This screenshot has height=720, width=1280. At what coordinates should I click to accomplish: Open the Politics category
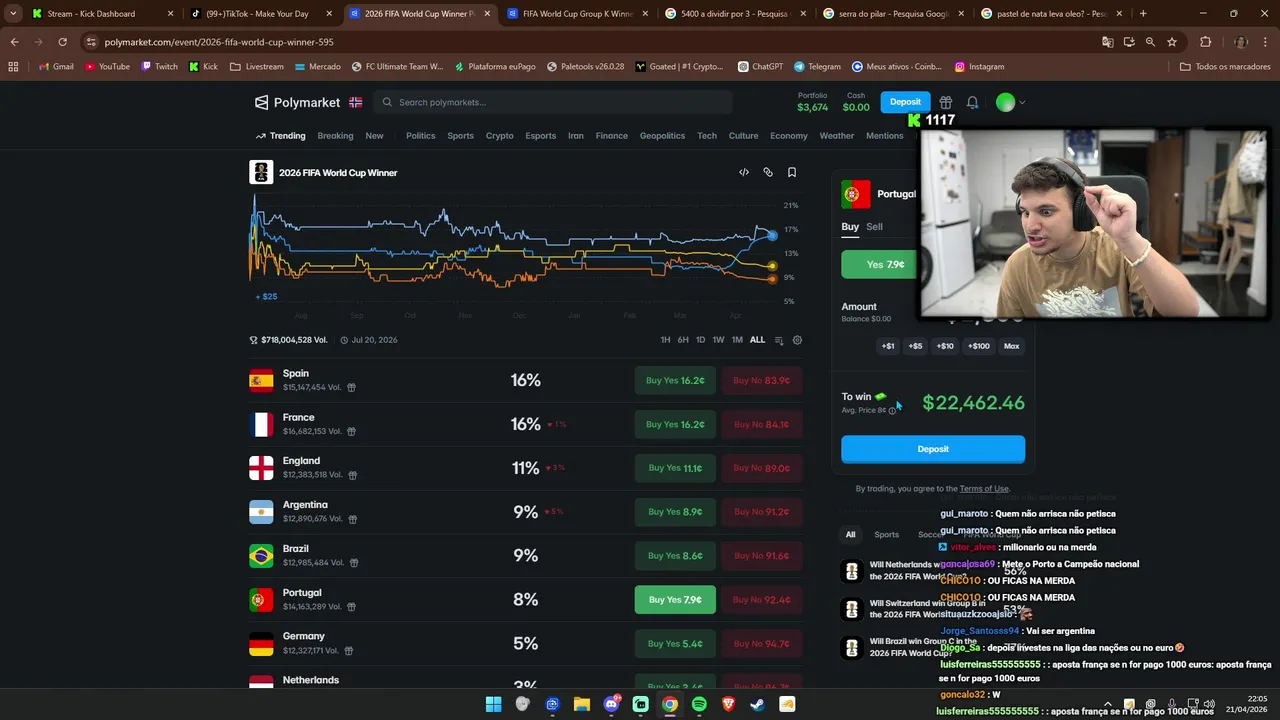click(x=420, y=136)
